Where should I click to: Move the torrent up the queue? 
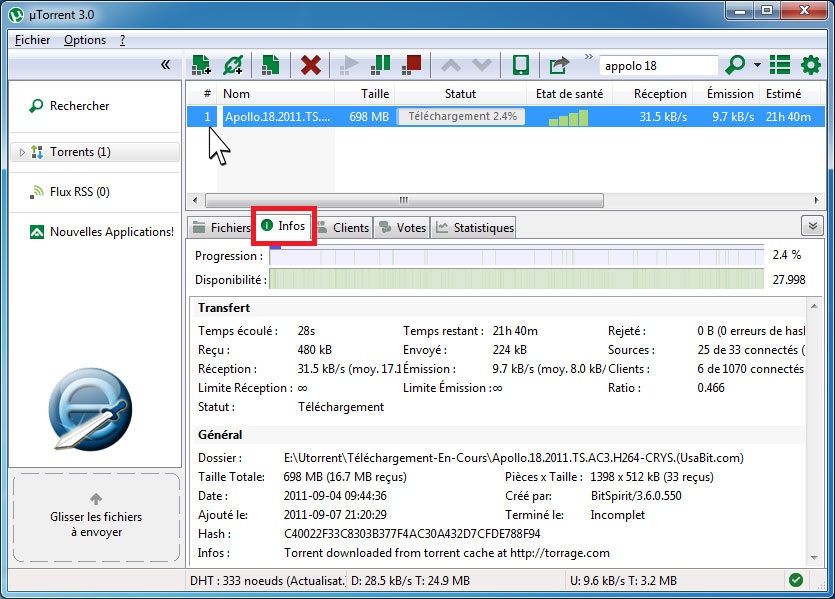[x=451, y=65]
